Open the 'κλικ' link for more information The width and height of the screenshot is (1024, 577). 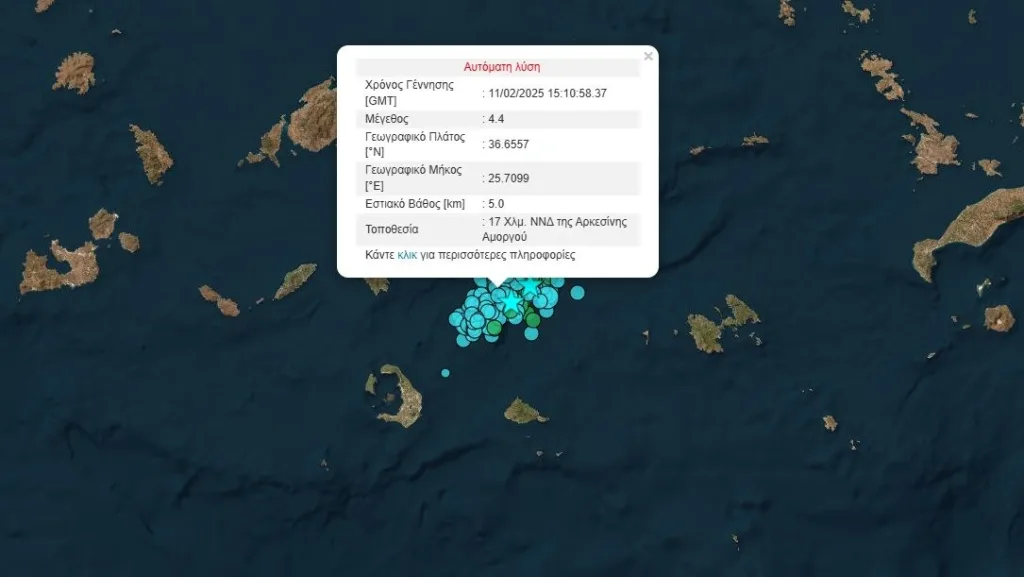point(407,255)
